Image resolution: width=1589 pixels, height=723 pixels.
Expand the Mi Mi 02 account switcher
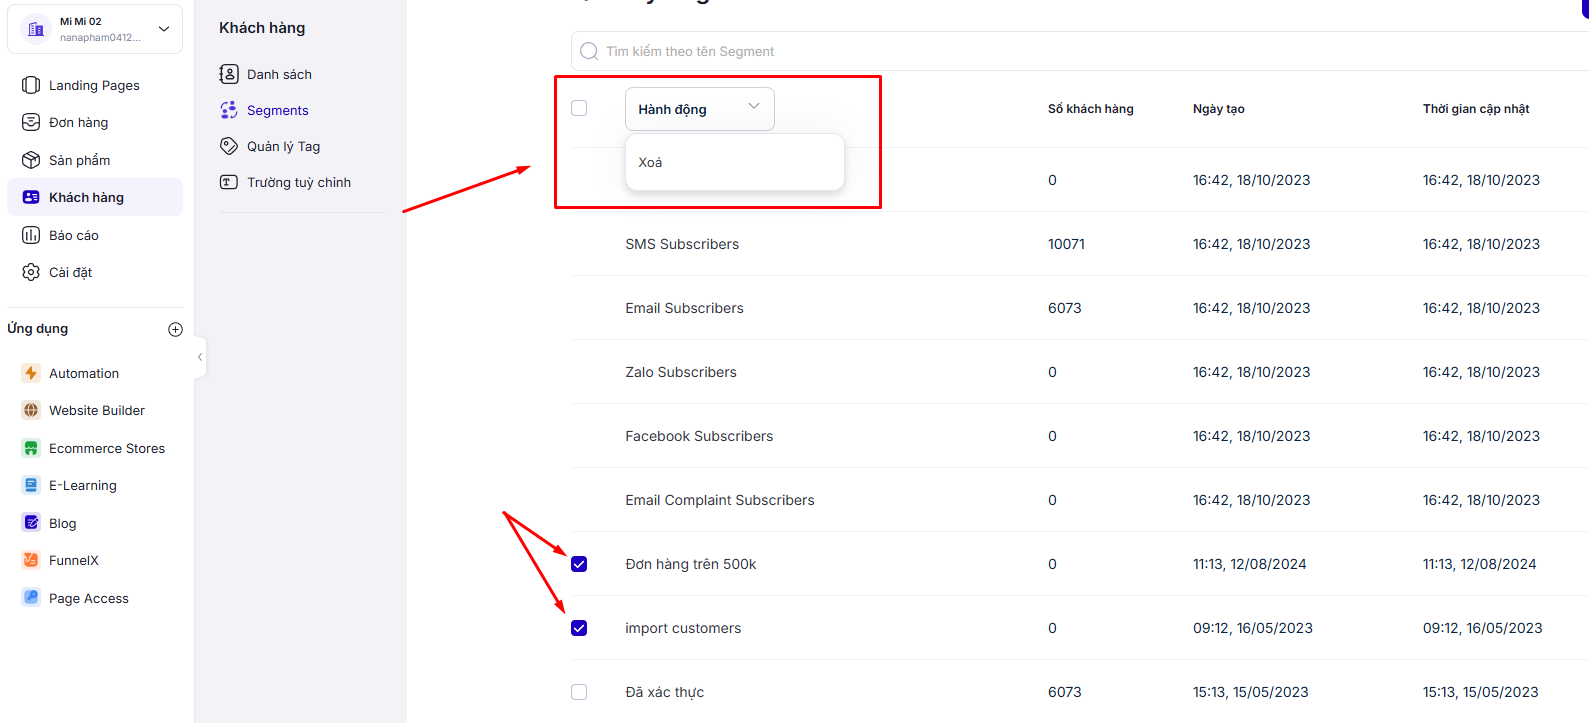pyautogui.click(x=164, y=29)
